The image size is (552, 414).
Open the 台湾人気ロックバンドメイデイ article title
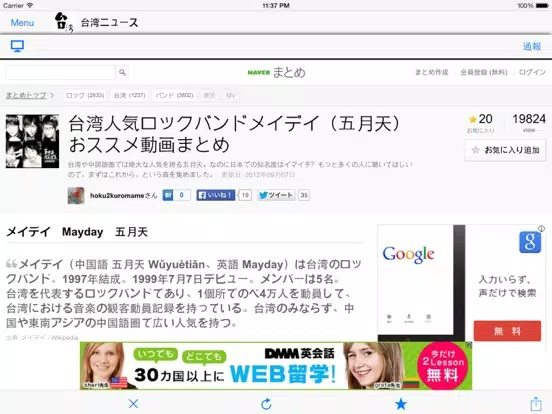235,134
